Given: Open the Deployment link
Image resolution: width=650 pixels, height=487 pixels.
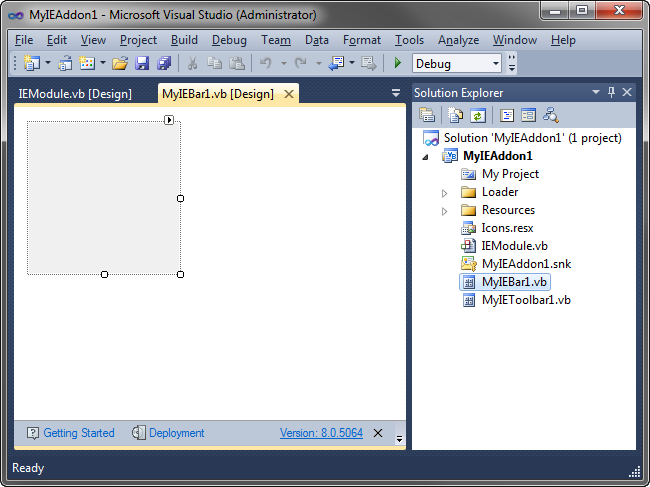Looking at the screenshot, I should [177, 433].
